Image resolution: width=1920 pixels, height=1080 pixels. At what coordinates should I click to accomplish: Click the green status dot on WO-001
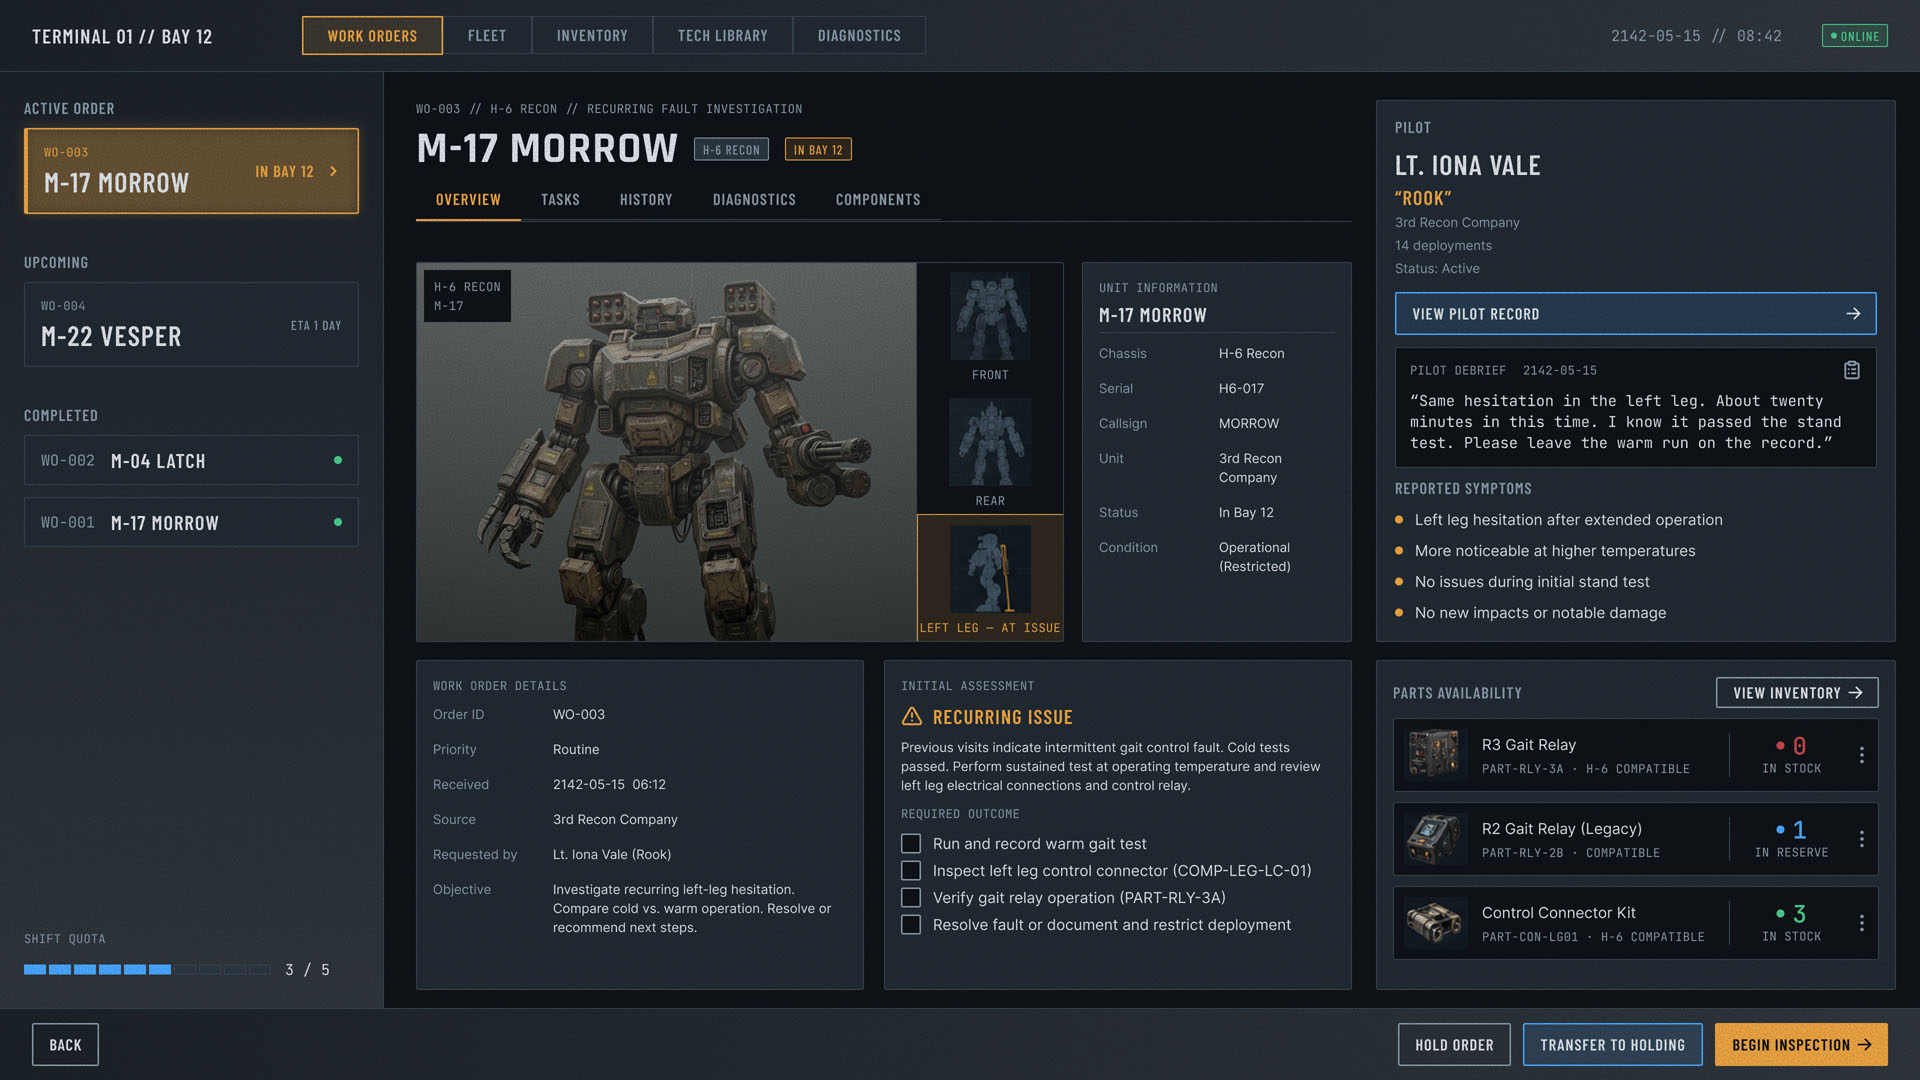pyautogui.click(x=338, y=522)
